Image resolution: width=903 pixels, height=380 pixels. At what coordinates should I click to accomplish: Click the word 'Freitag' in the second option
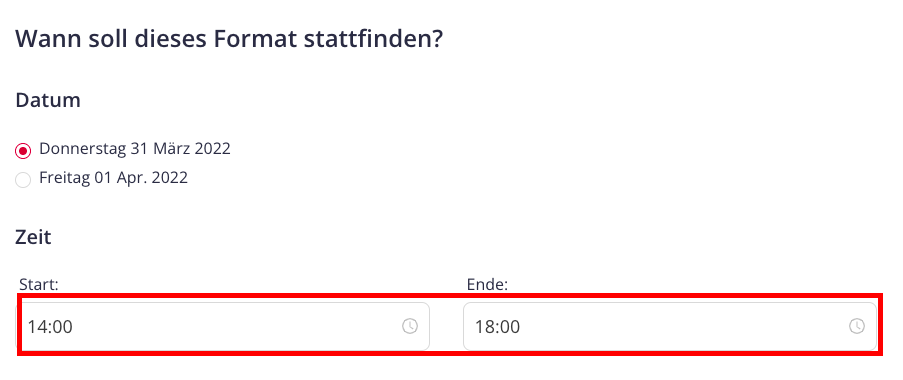(x=64, y=177)
